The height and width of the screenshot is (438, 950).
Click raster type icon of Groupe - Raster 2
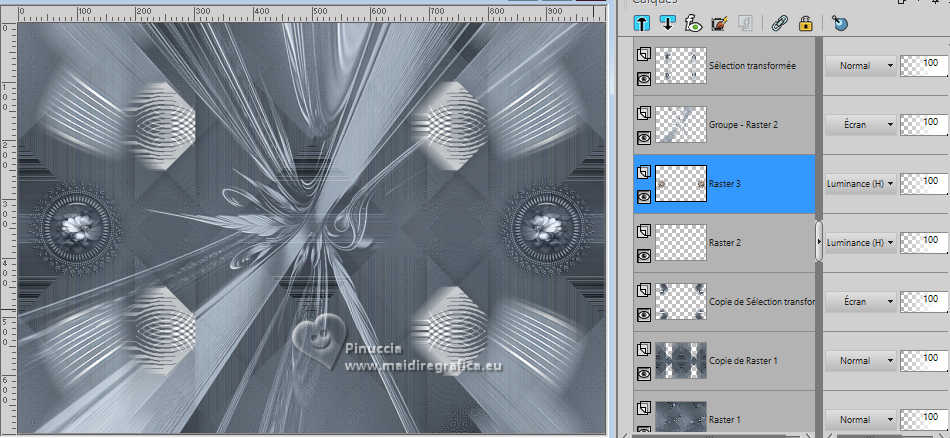point(644,113)
